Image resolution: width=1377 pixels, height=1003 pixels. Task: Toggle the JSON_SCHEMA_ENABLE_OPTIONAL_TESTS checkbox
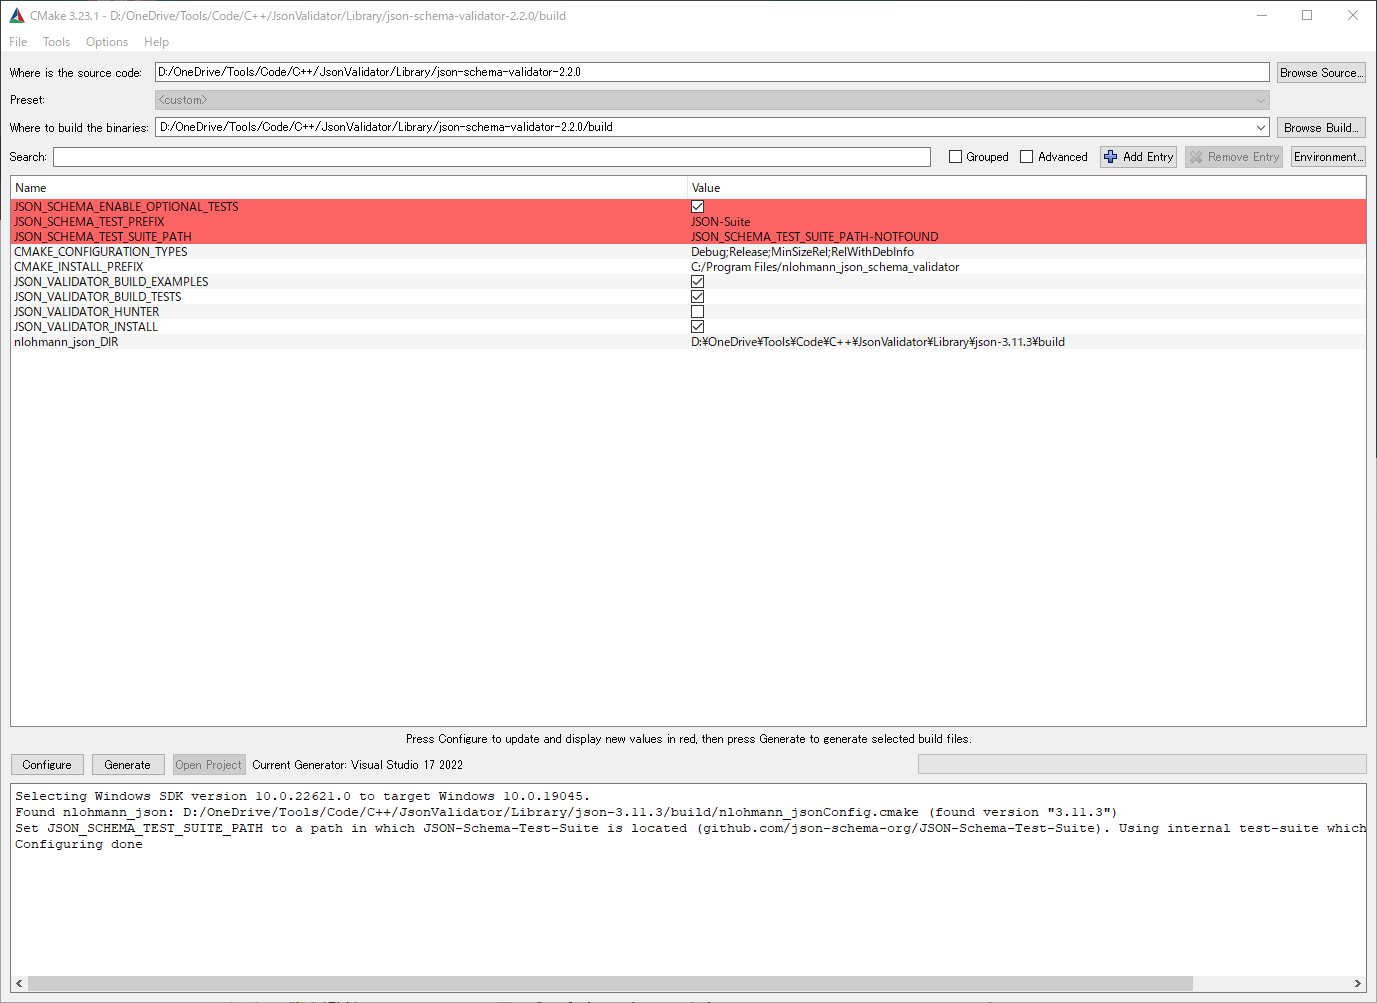[x=697, y=207]
